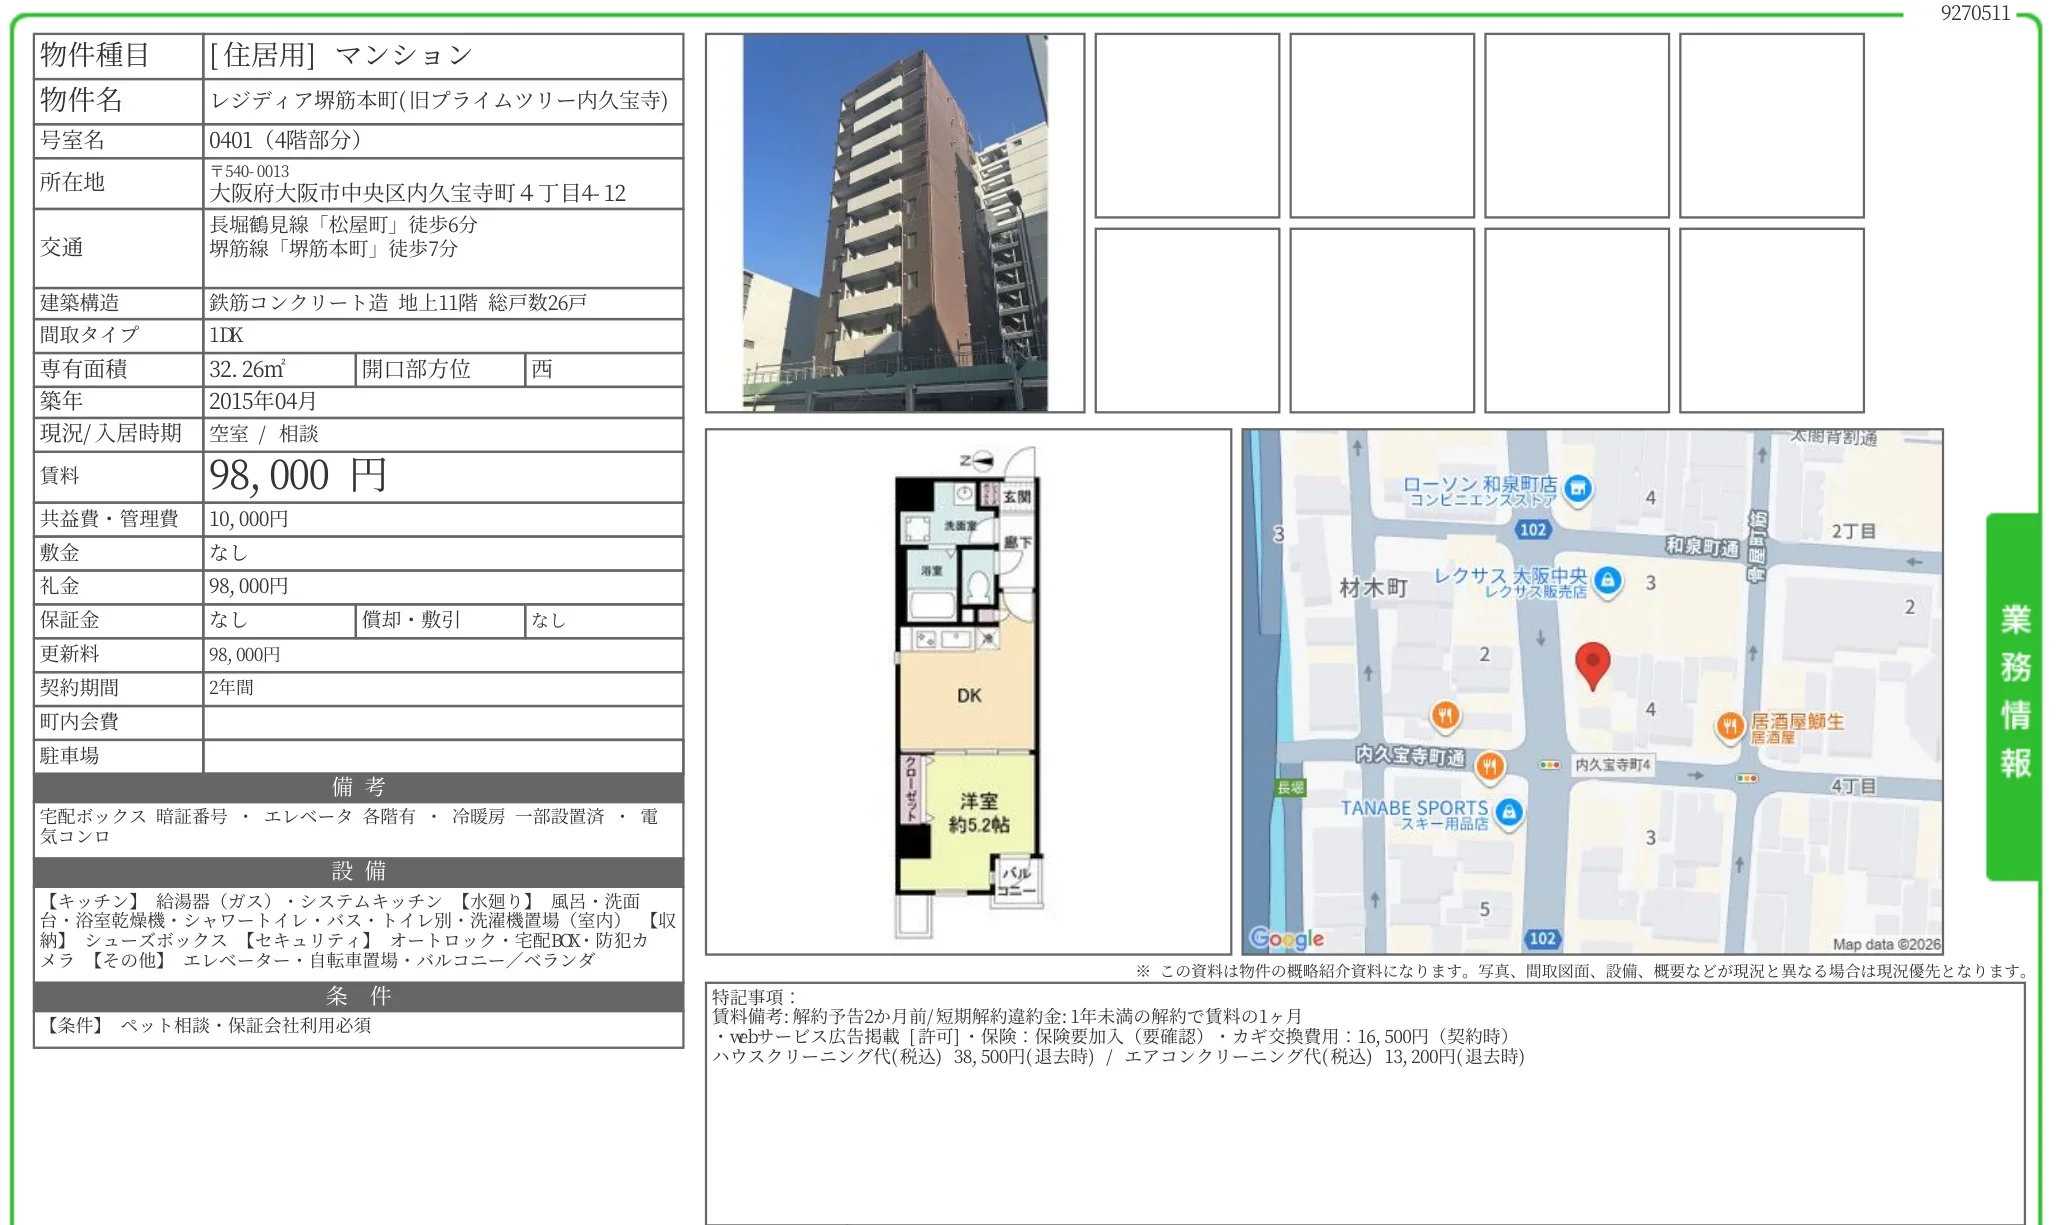Click the red location pin on map
Image resolution: width=2056 pixels, height=1225 pixels.
(x=1592, y=663)
